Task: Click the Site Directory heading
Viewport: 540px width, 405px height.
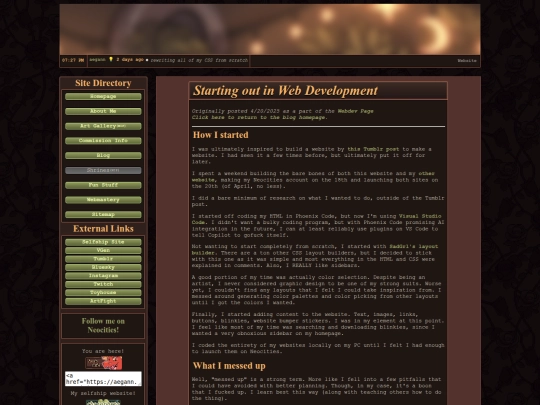Action: click(103, 83)
